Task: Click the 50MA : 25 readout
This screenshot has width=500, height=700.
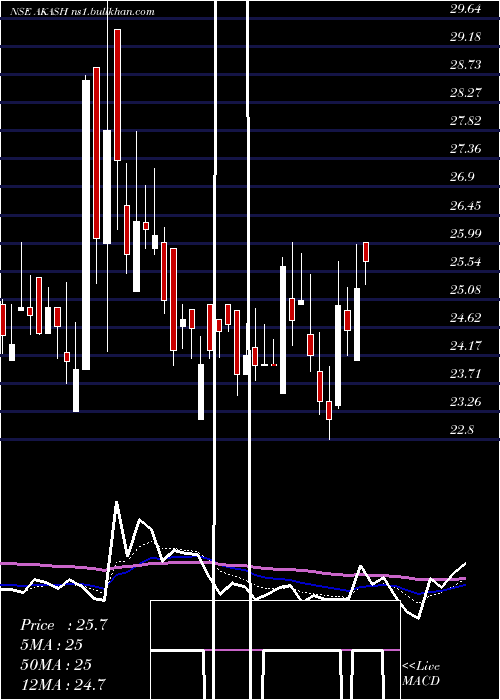Action: point(56,665)
